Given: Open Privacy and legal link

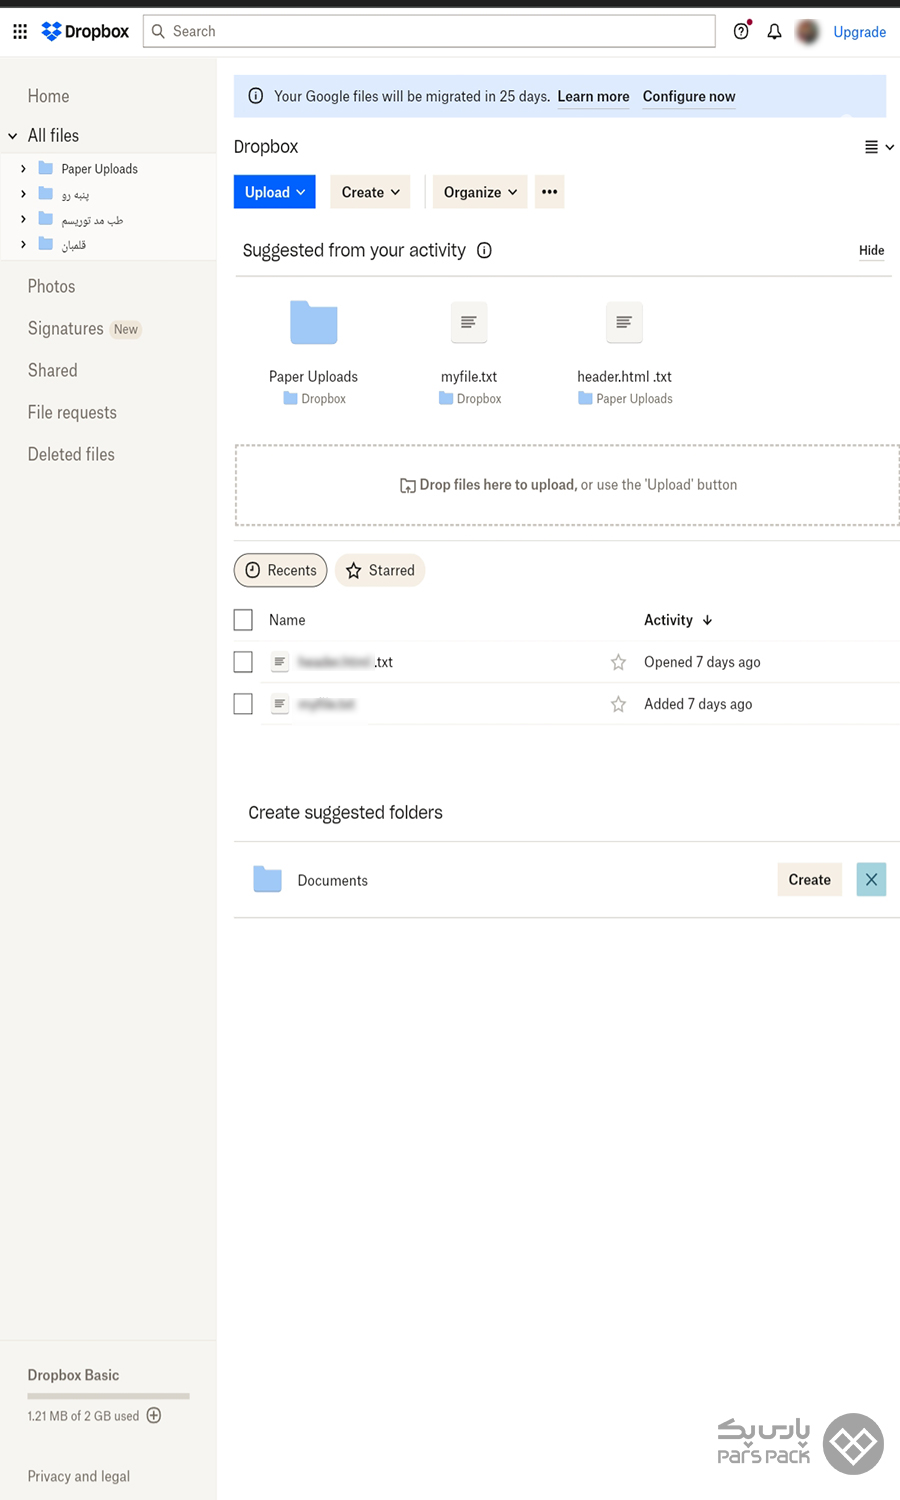Looking at the screenshot, I should (x=79, y=1476).
